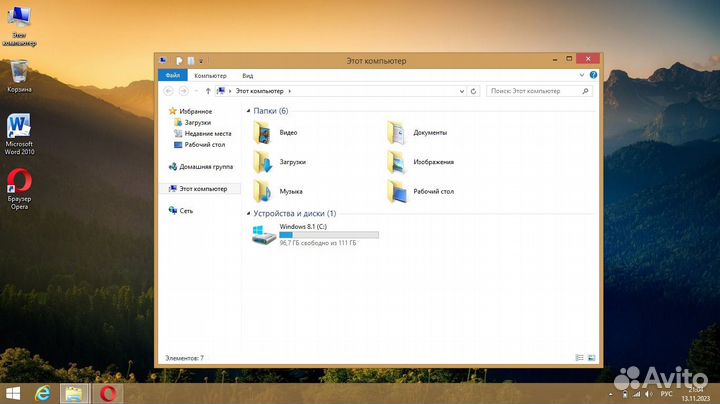The width and height of the screenshot is (720, 404).
Task: Collapse the Устройства и диски section
Action: pyautogui.click(x=249, y=213)
